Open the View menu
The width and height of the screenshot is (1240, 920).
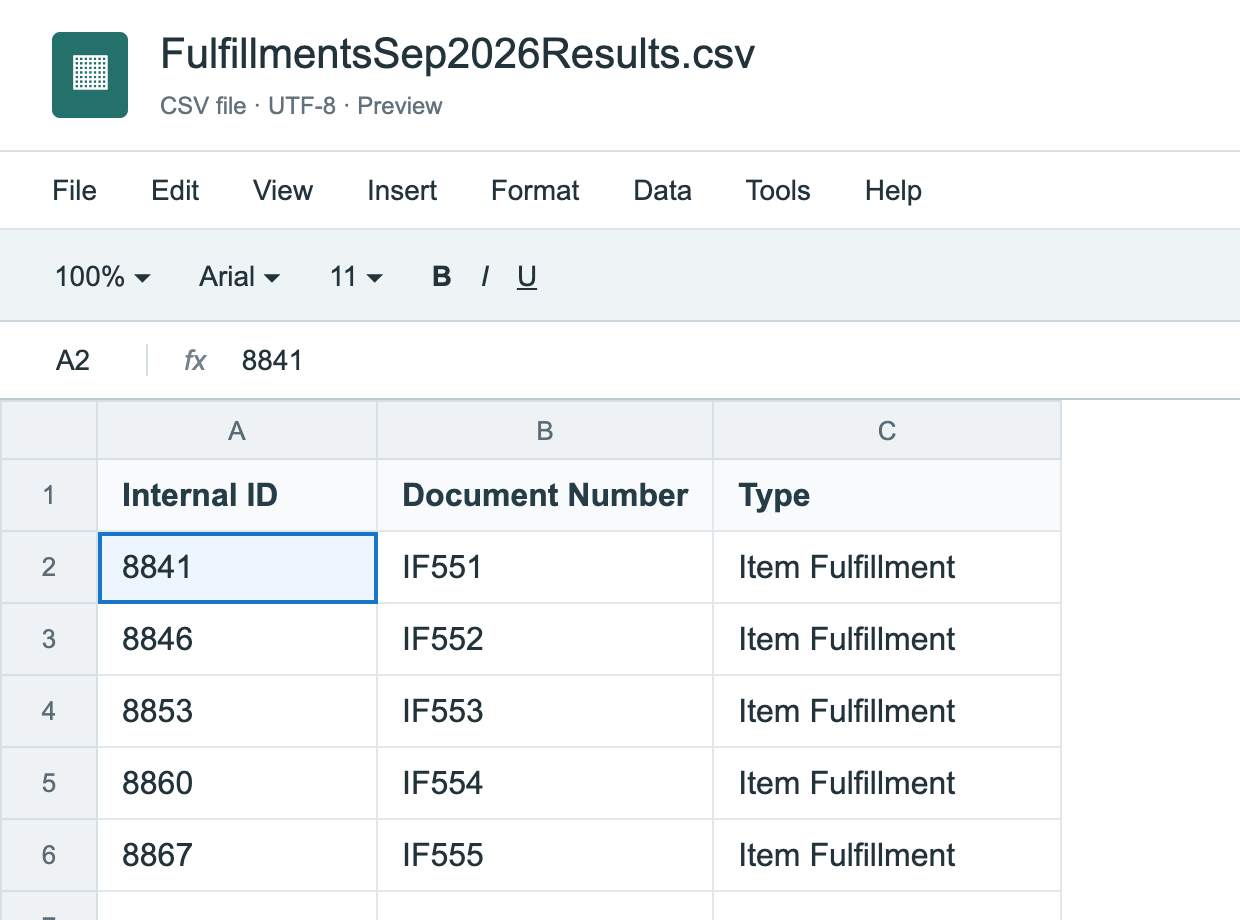coord(283,190)
